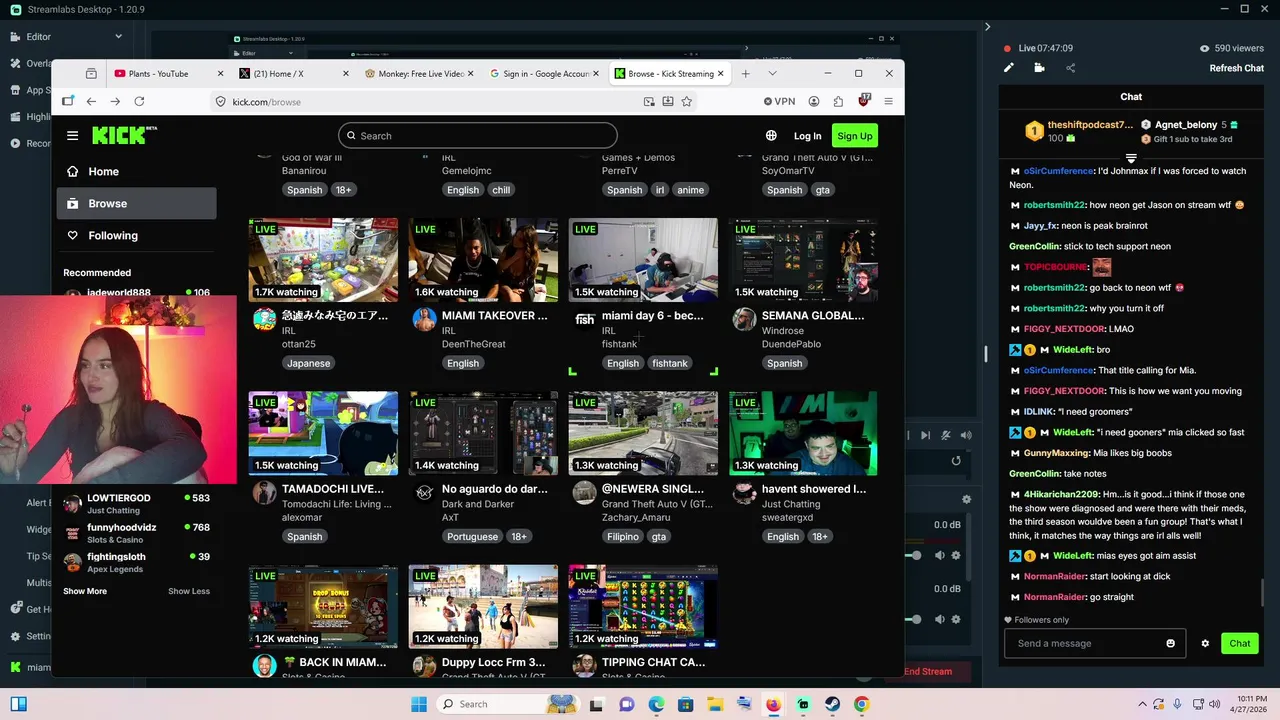
Task: Toggle the crossed-out mute icon in Streamlabs panel
Action: pos(946,435)
